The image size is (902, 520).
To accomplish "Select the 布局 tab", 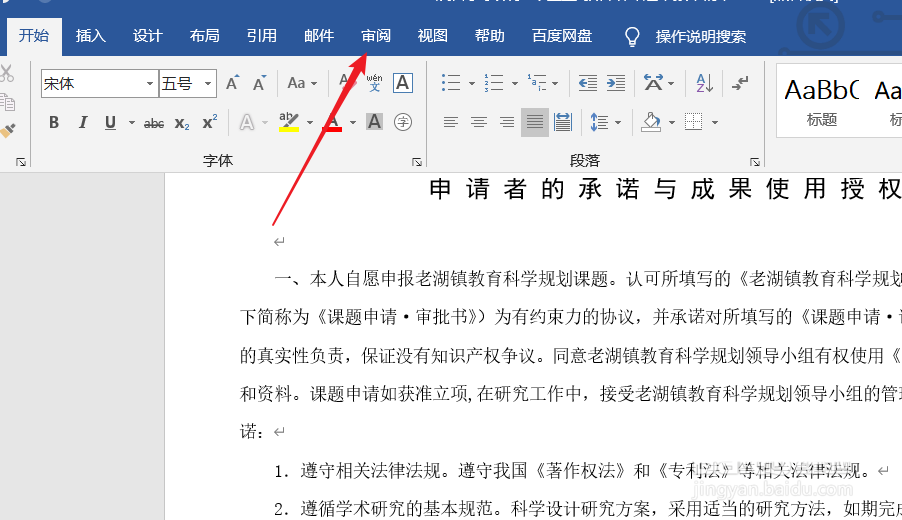I will click(x=205, y=36).
